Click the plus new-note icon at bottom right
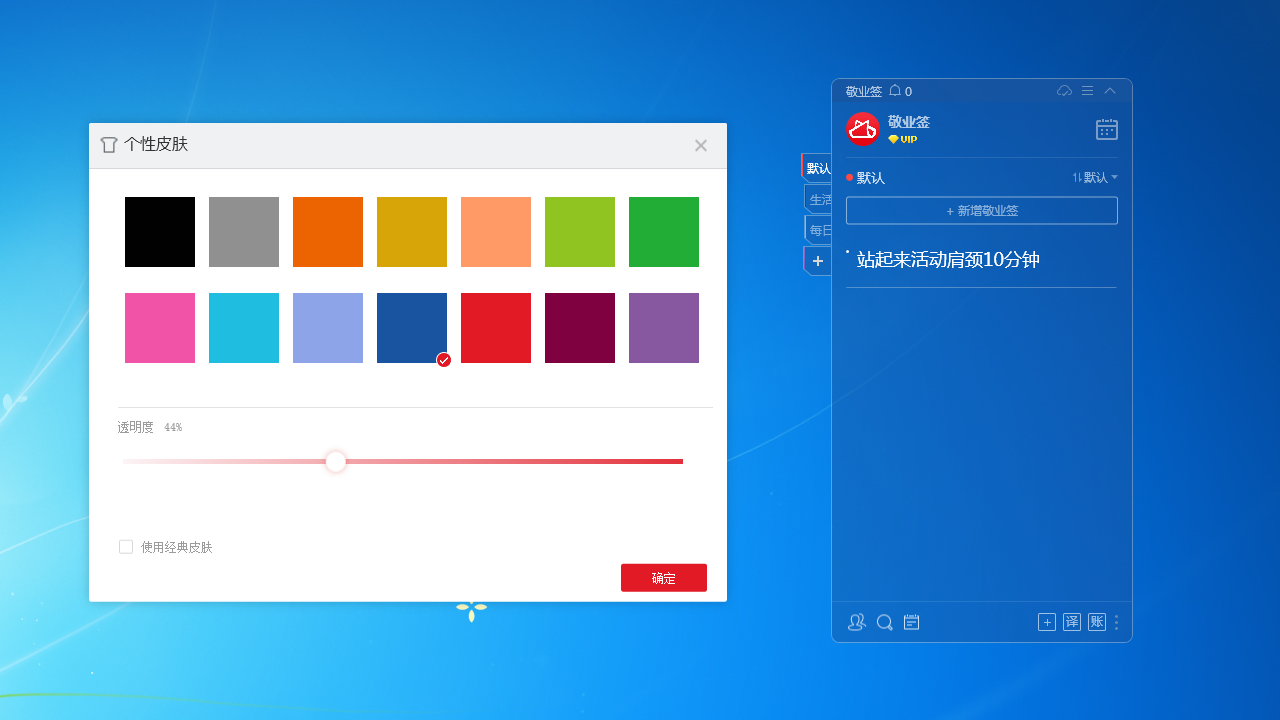The image size is (1280, 720). tap(1046, 622)
